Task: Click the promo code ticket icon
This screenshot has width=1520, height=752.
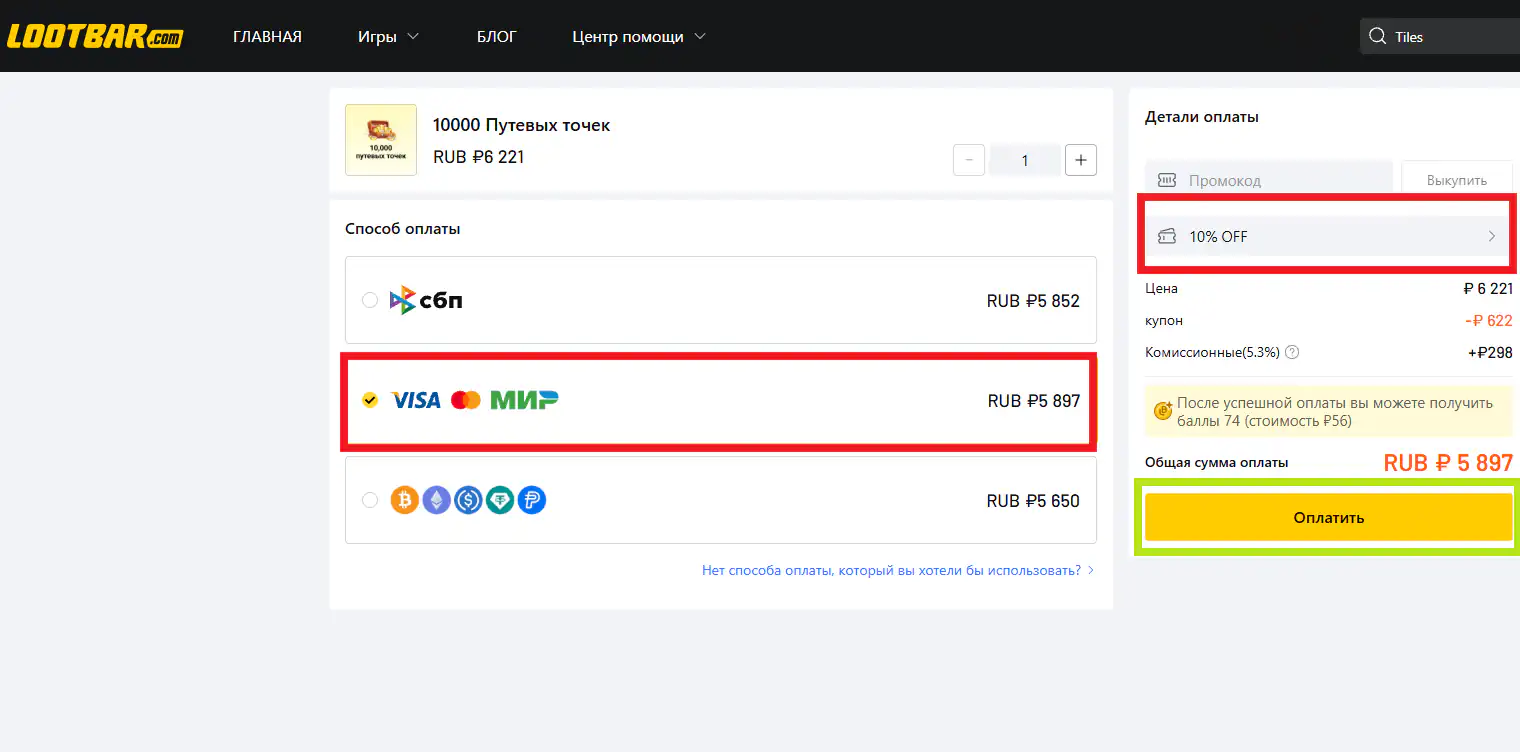Action: coord(1167,181)
